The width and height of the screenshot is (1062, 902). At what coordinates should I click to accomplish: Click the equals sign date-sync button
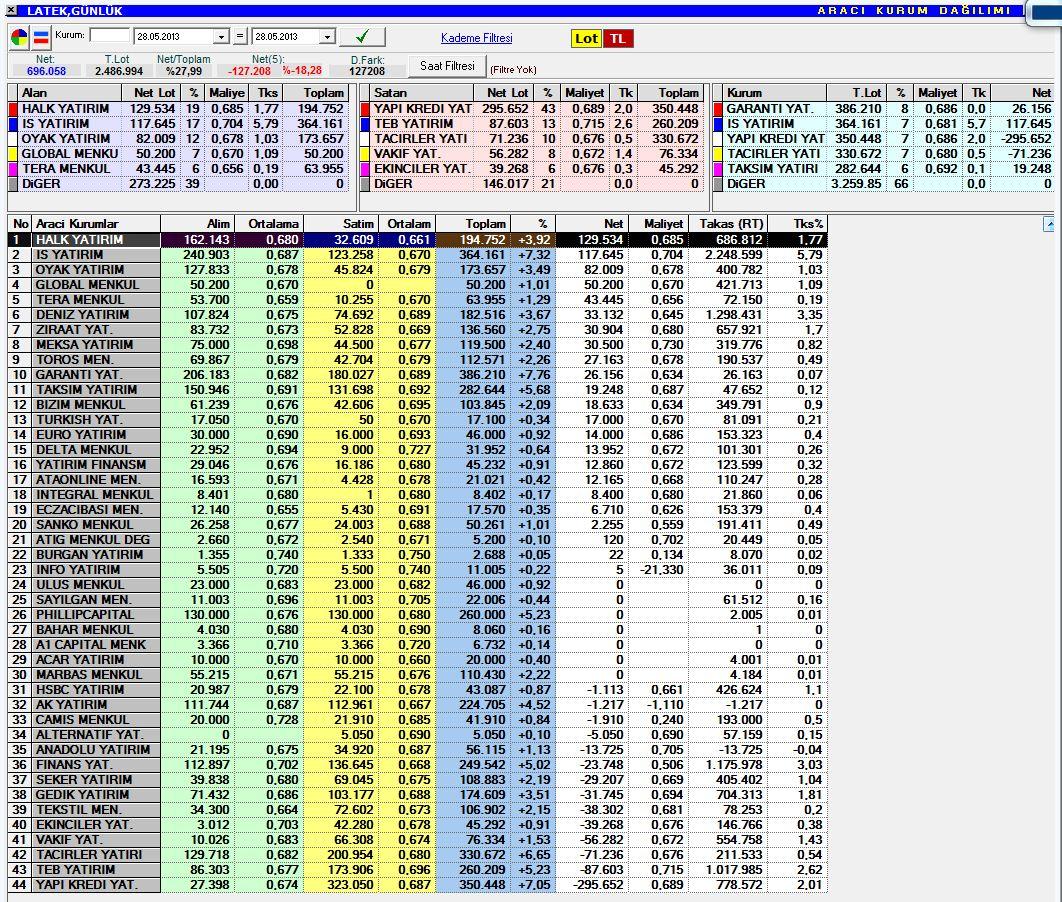[x=240, y=37]
